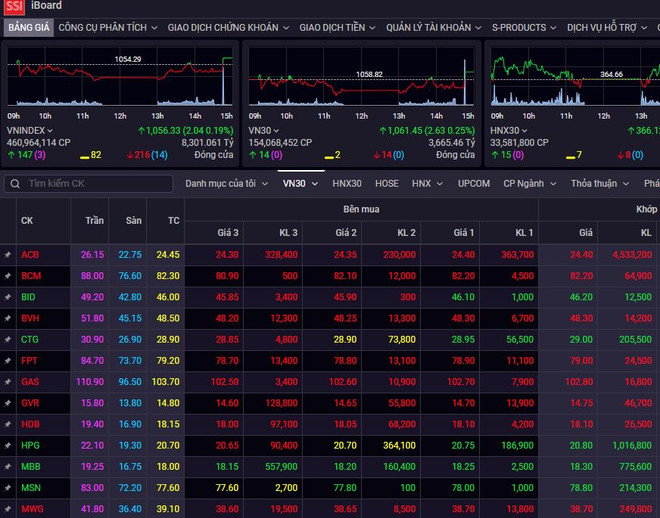Focus the Tìm kiếm CK search field

98,184
